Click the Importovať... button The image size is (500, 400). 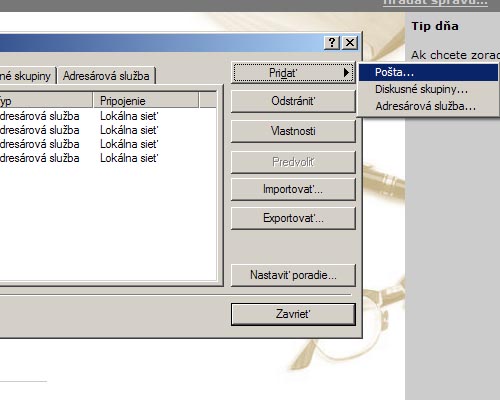293,189
